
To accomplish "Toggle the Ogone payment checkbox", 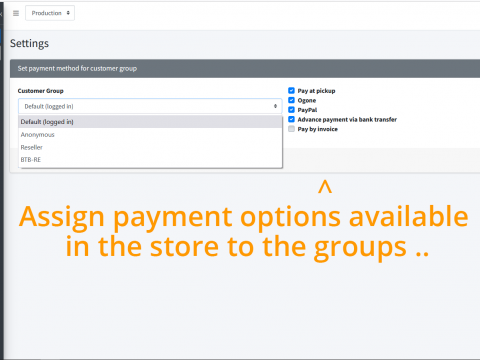I will 291,100.
